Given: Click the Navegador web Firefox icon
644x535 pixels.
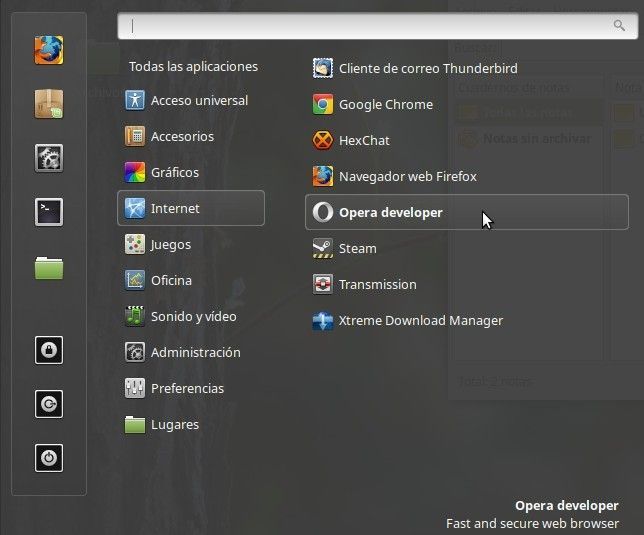Looking at the screenshot, I should (x=323, y=176).
